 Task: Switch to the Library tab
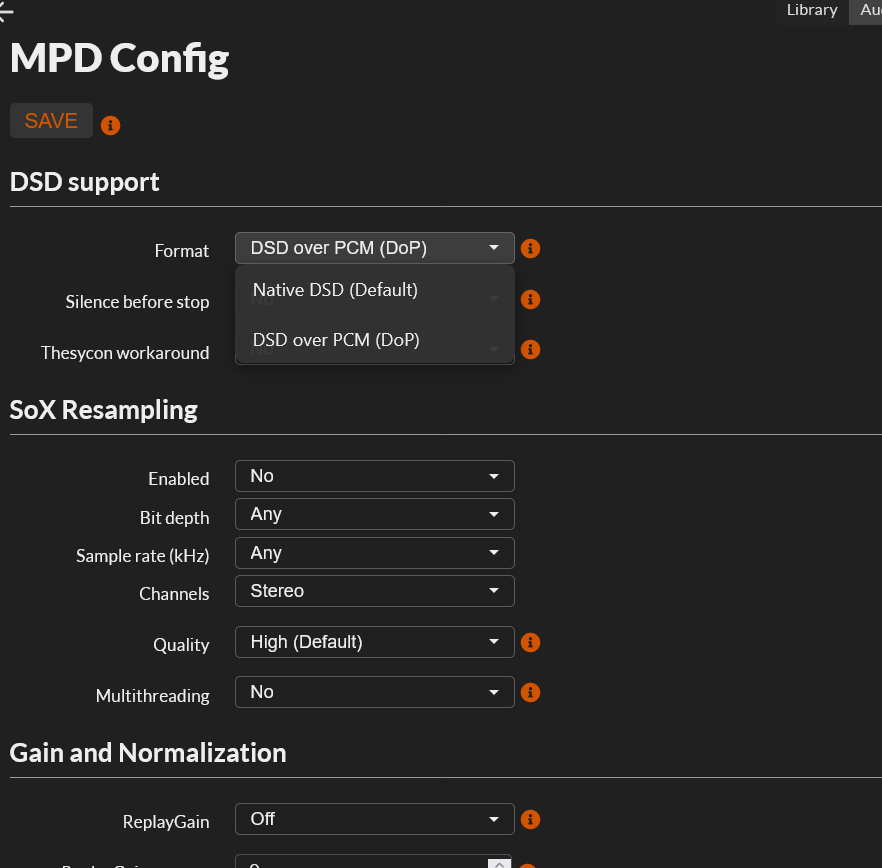(812, 10)
